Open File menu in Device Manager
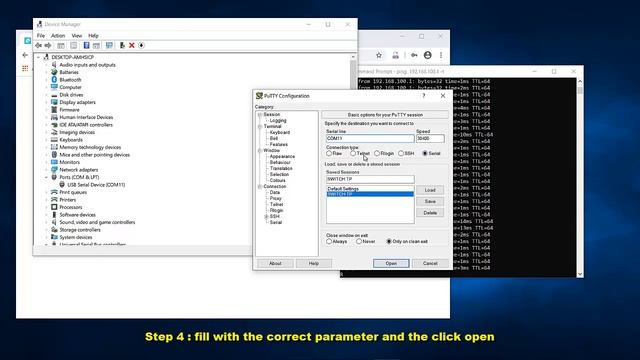Image resolution: width=640 pixels, height=360 pixels. pyautogui.click(x=41, y=36)
